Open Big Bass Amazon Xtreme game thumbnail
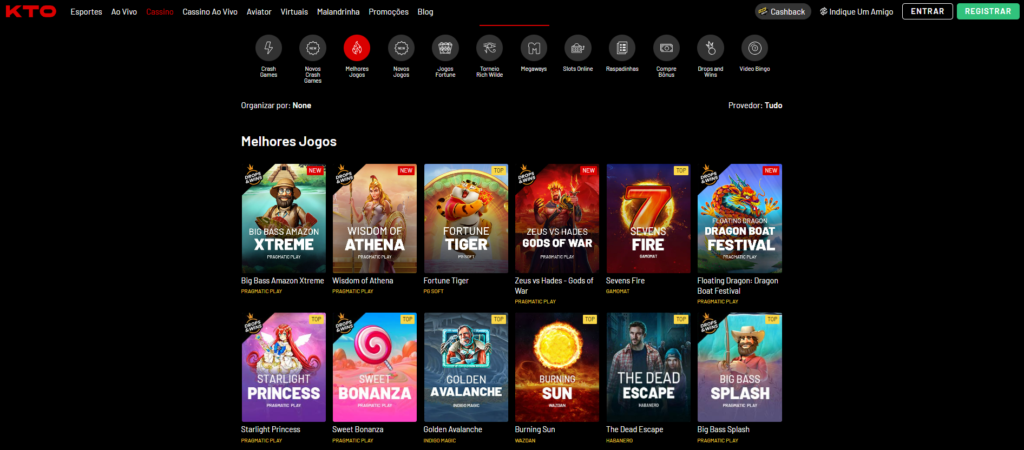The height and width of the screenshot is (450, 1024). point(283,218)
